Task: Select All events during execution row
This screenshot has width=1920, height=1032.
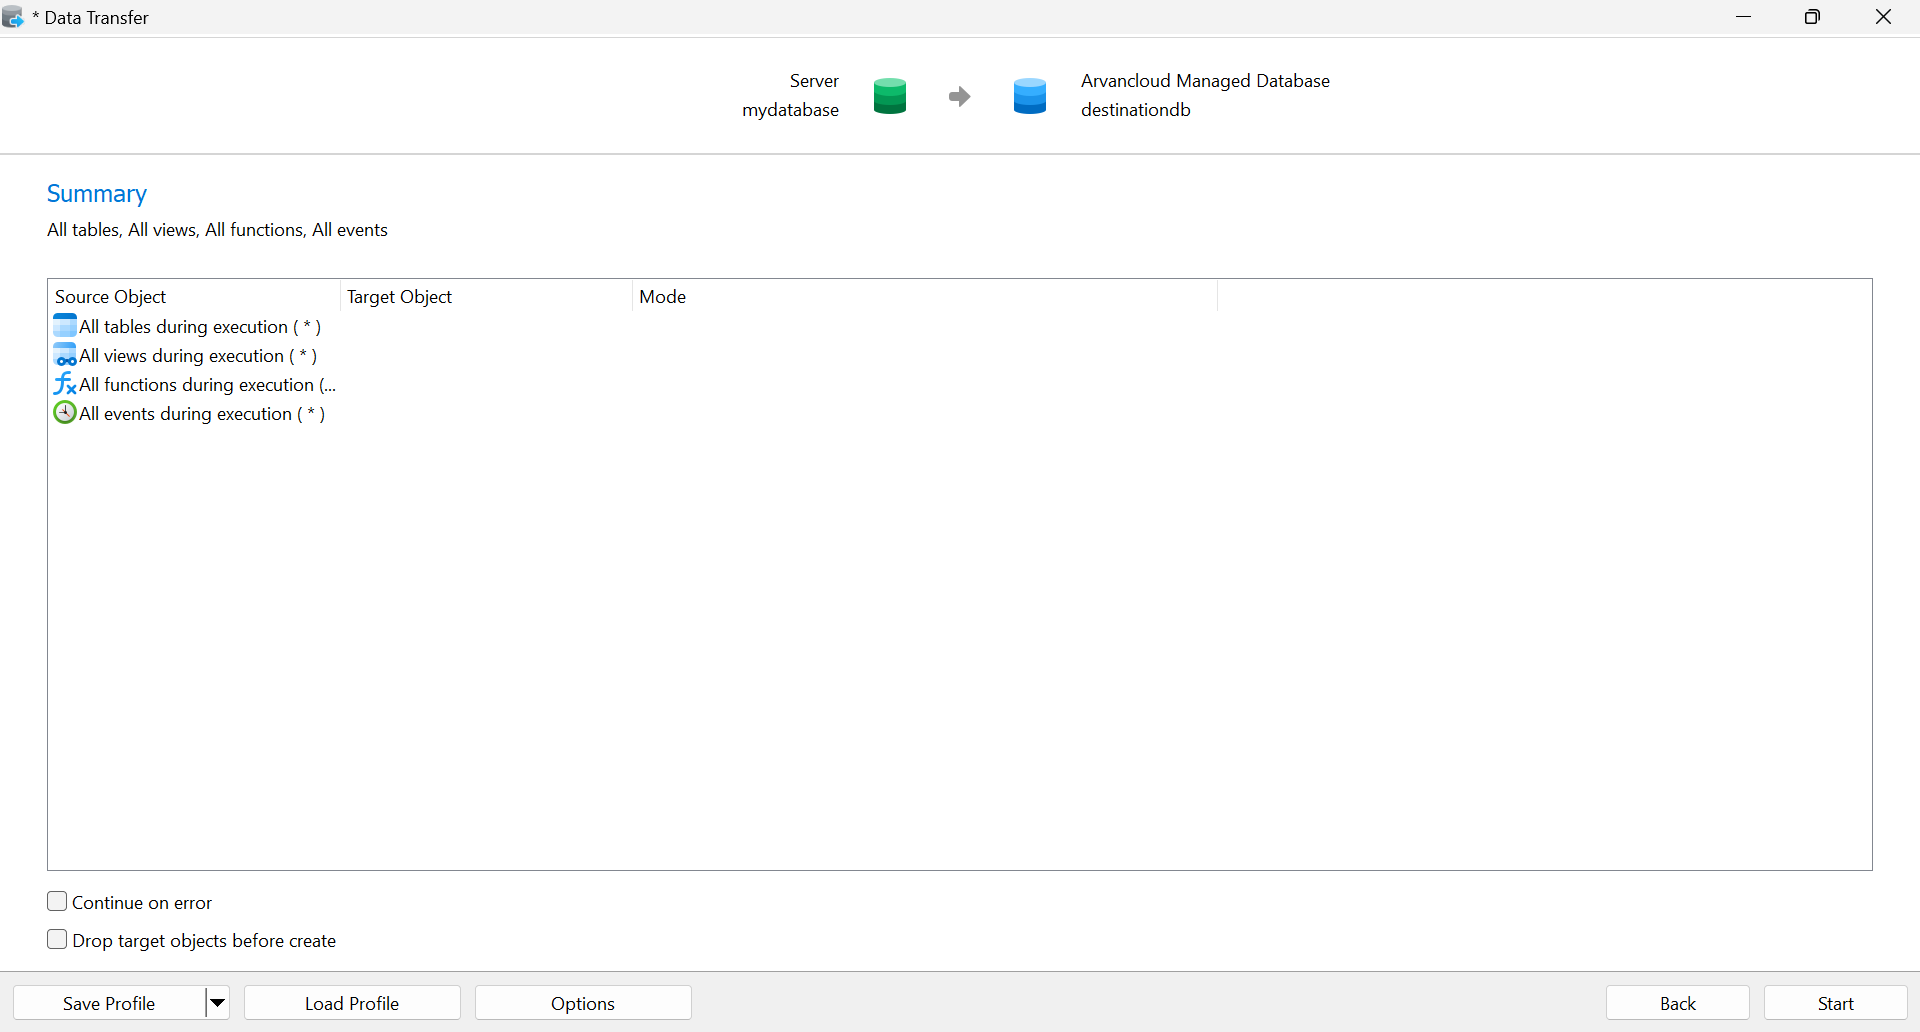Action: (x=201, y=414)
